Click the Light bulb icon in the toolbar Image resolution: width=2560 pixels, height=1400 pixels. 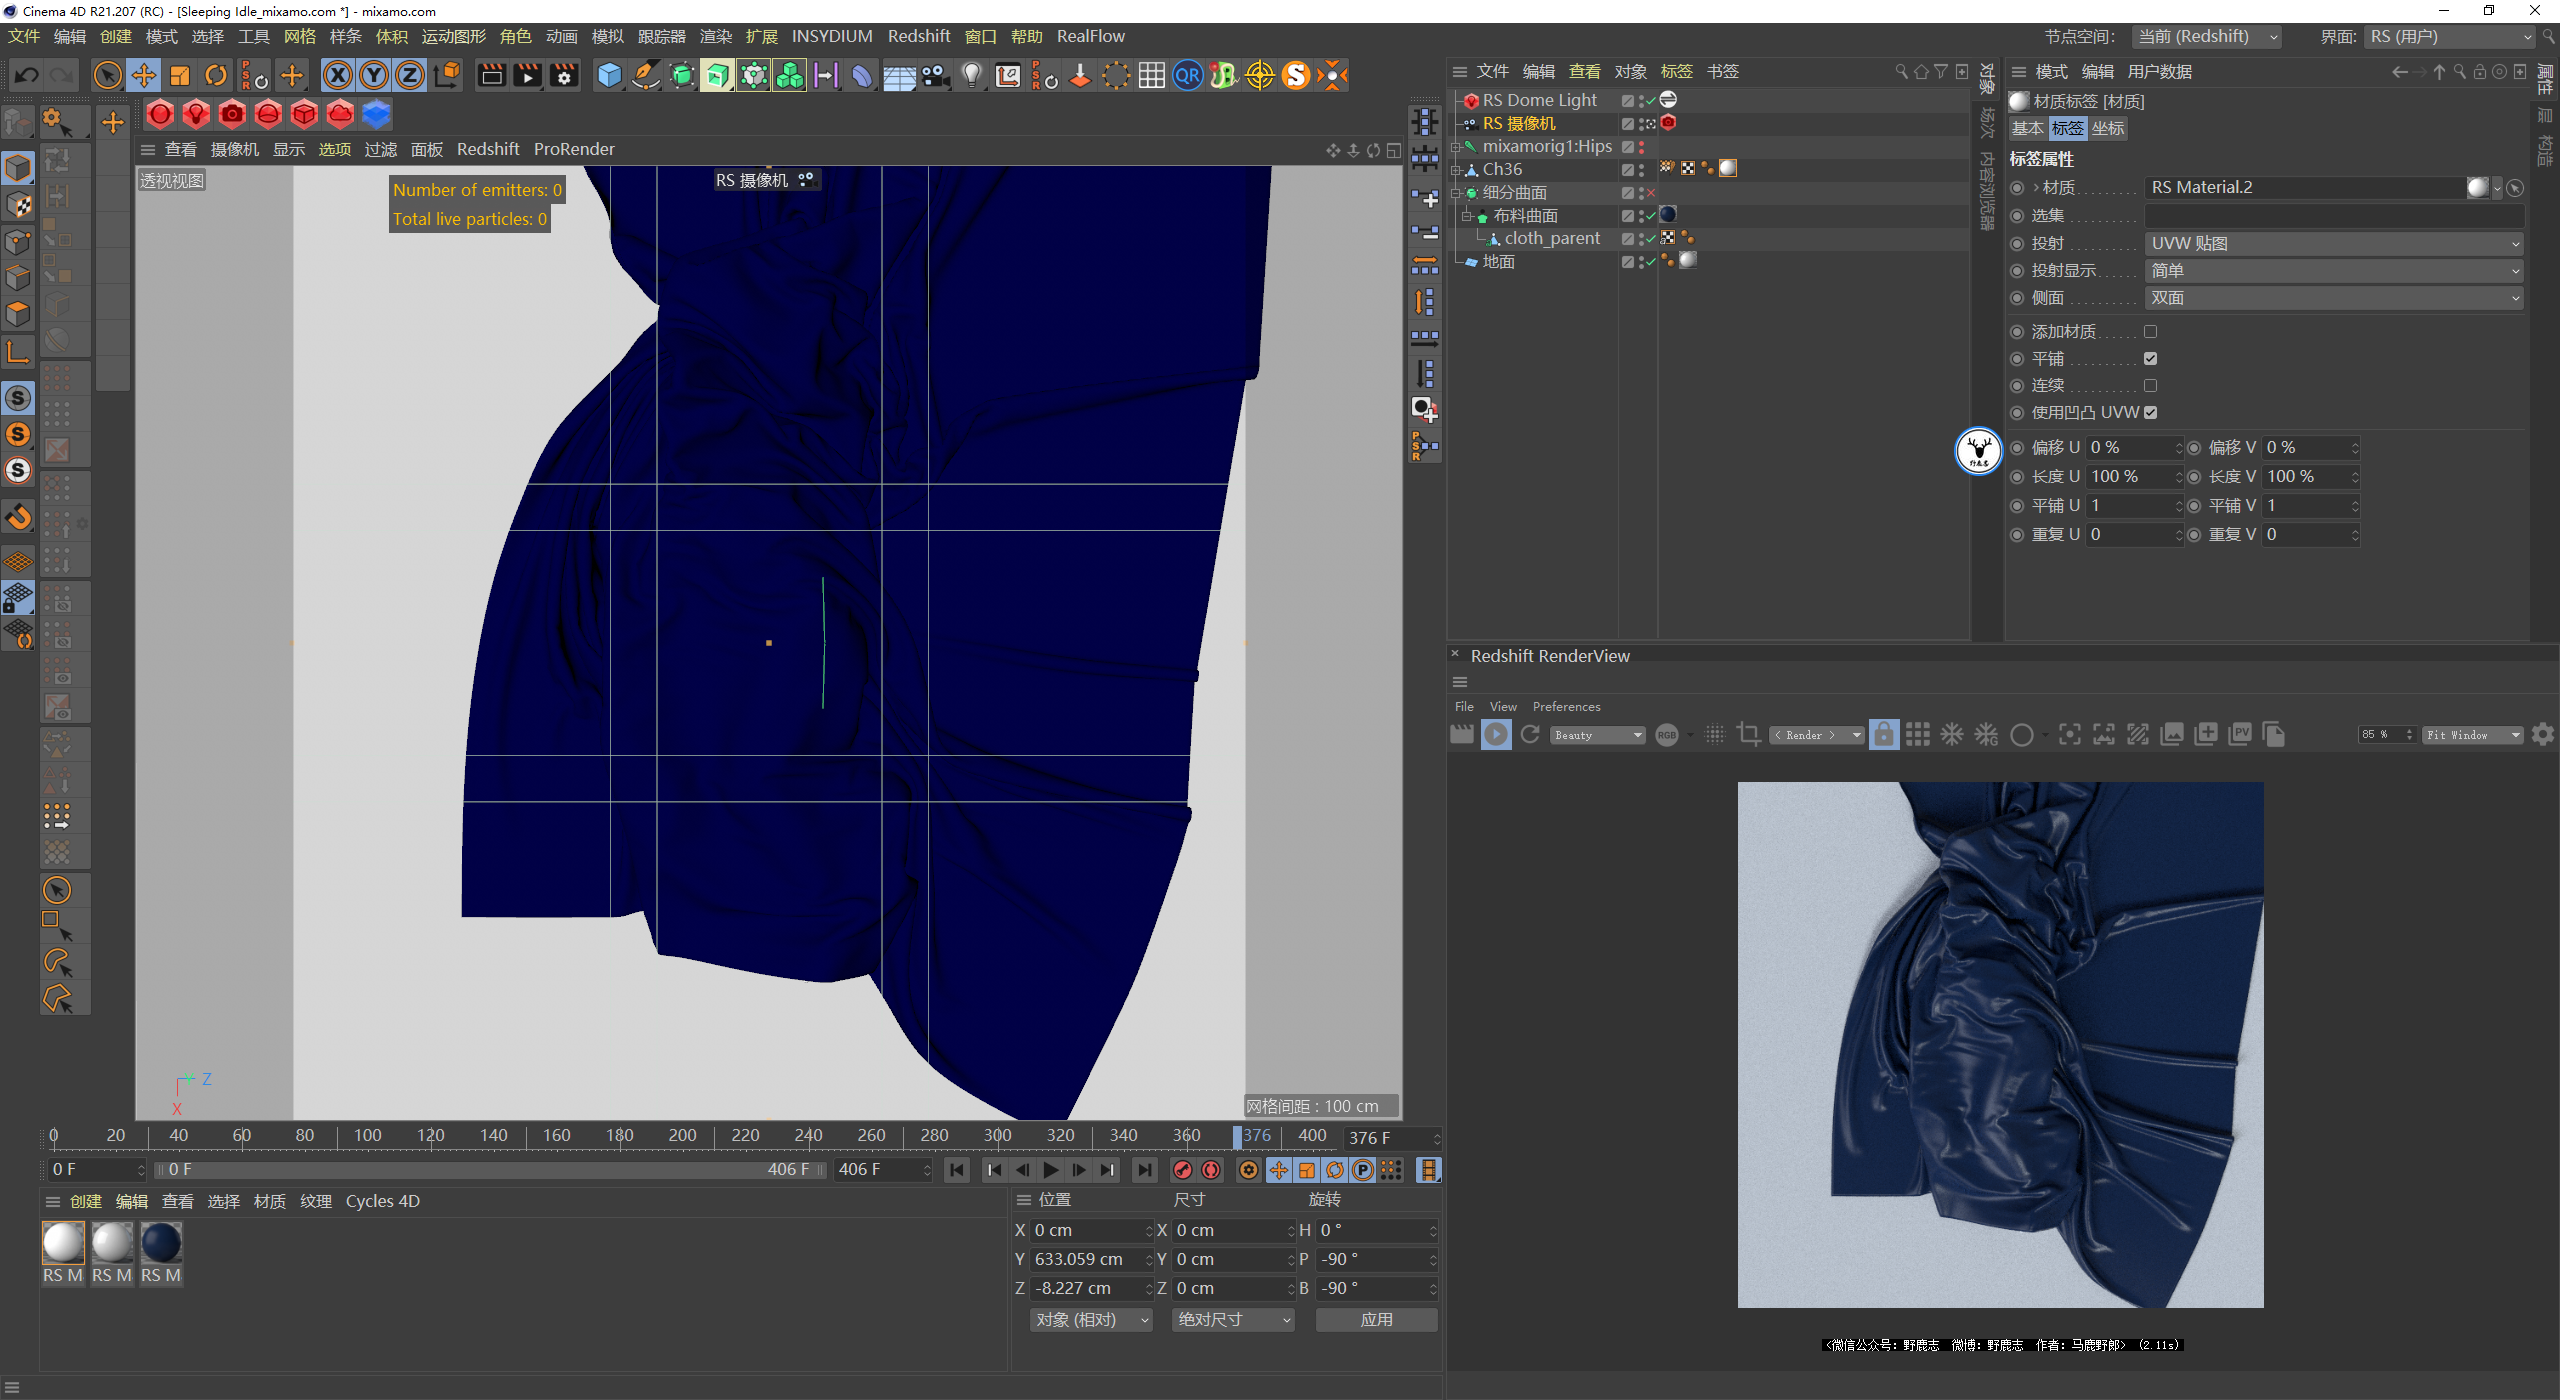pyautogui.click(x=971, y=75)
